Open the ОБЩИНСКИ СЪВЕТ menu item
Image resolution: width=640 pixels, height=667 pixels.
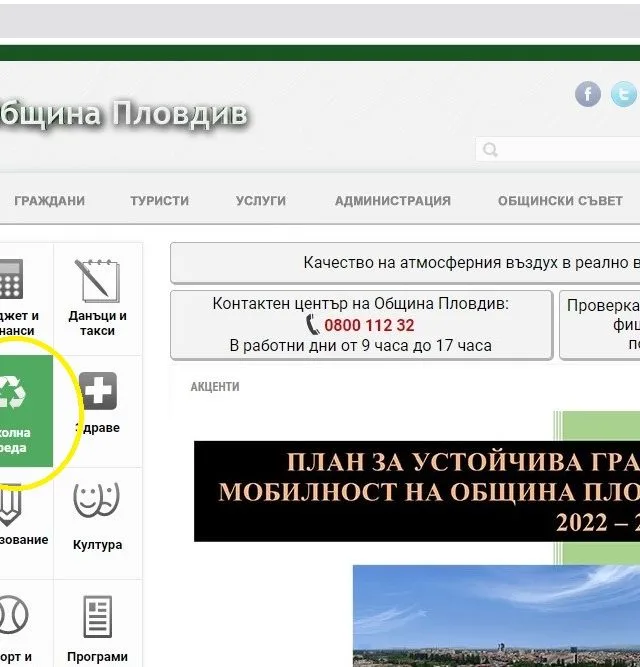pos(560,201)
